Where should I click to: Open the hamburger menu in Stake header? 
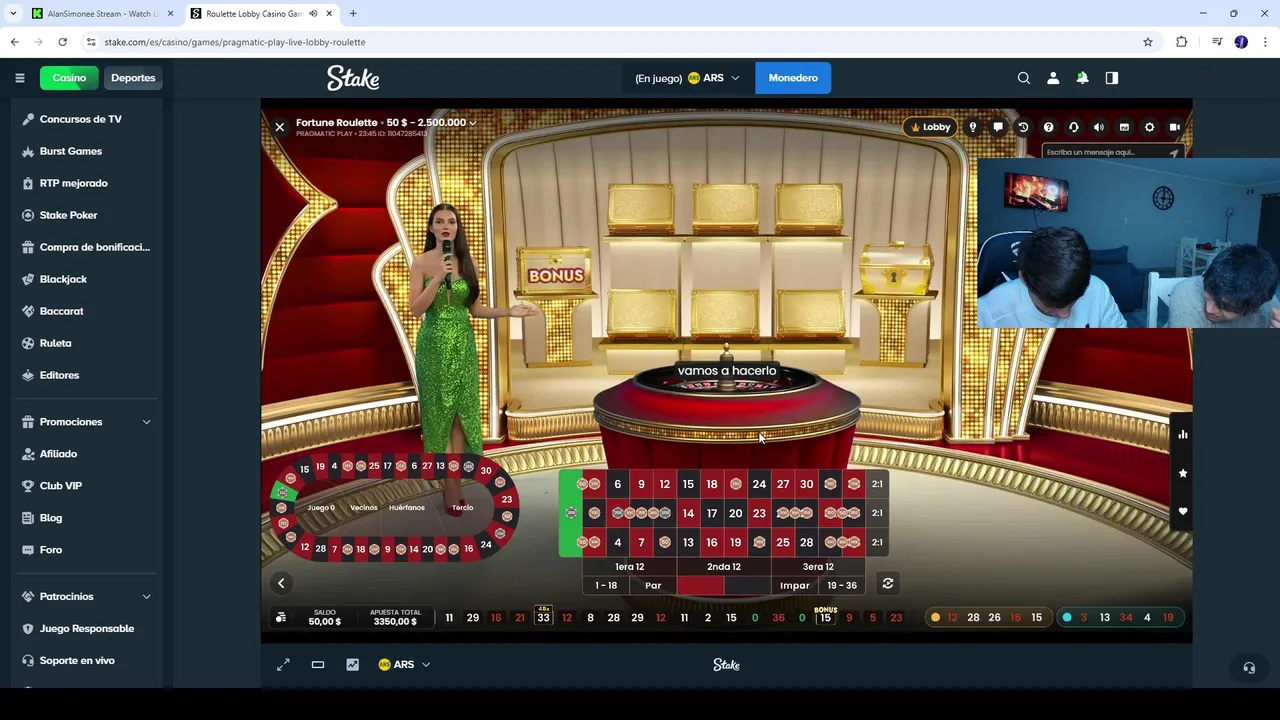[x=19, y=78]
